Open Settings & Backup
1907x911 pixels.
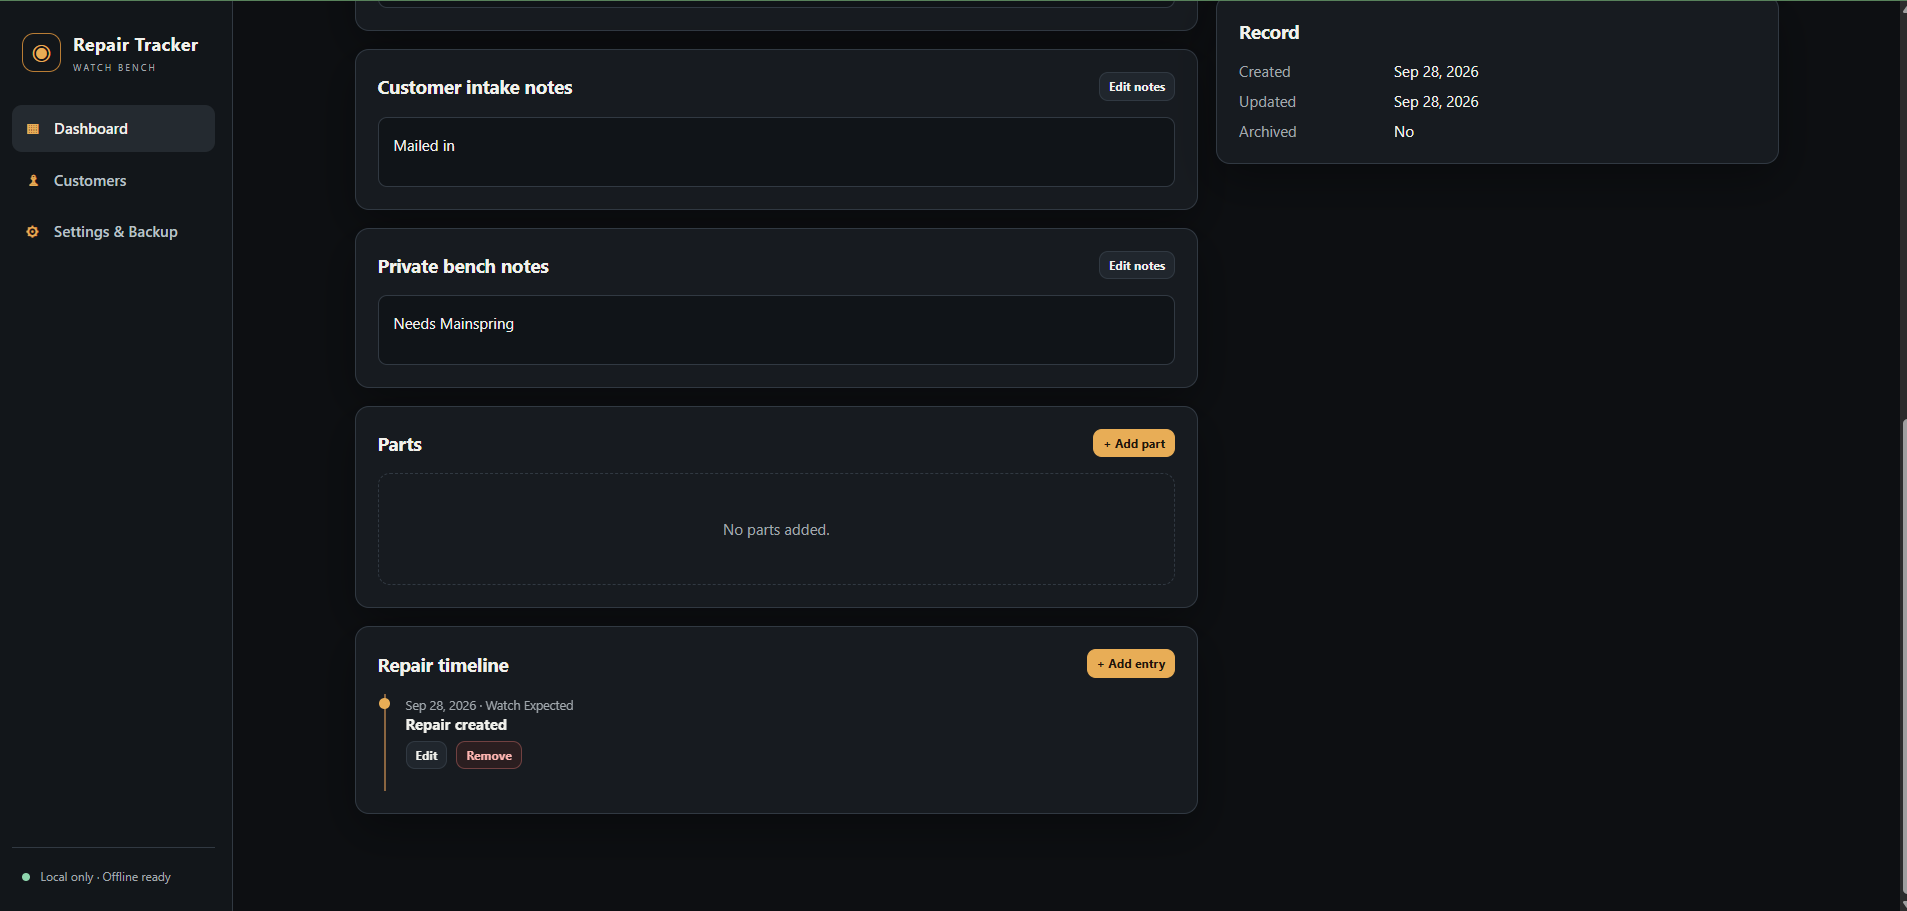(x=113, y=232)
